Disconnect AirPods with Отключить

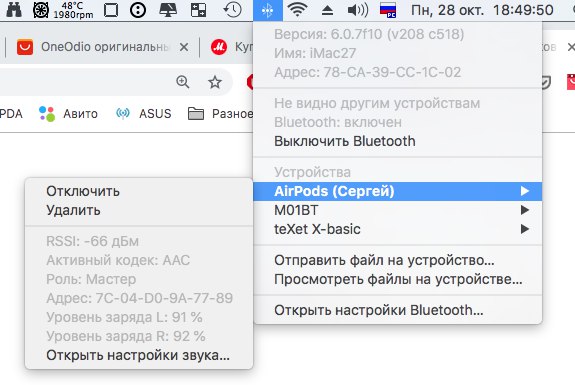point(139,191)
